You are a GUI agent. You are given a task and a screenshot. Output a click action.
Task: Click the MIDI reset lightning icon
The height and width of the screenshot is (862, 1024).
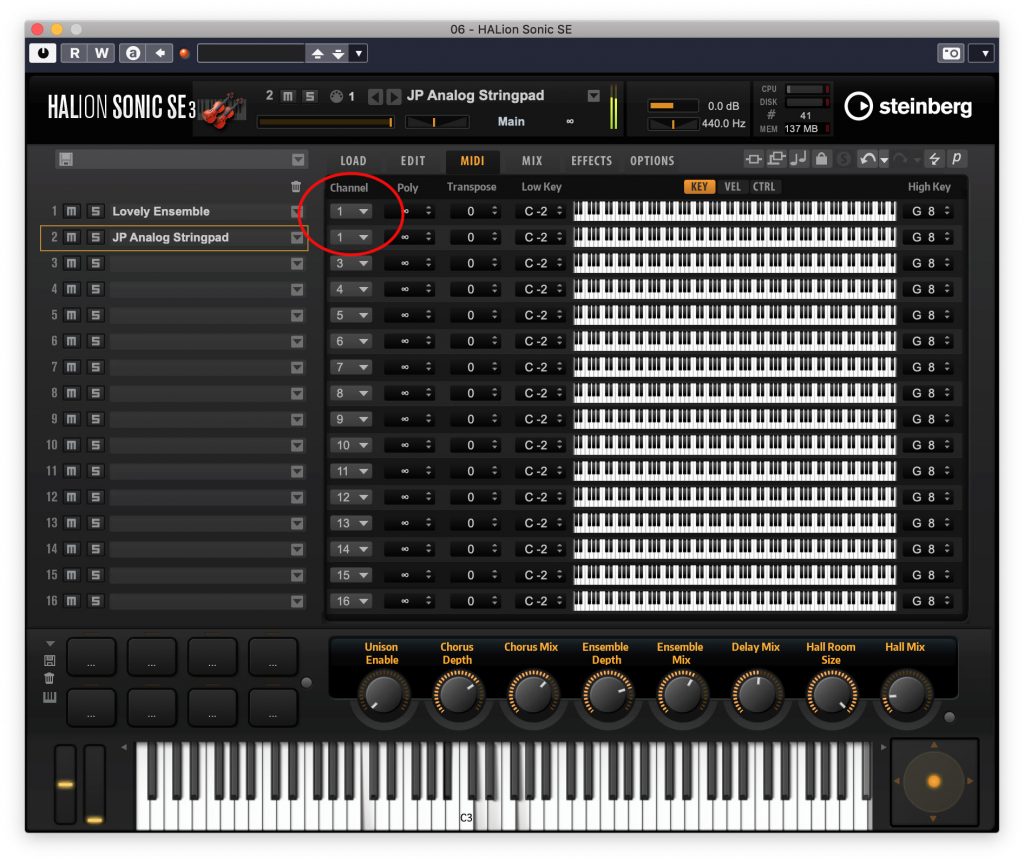point(935,159)
